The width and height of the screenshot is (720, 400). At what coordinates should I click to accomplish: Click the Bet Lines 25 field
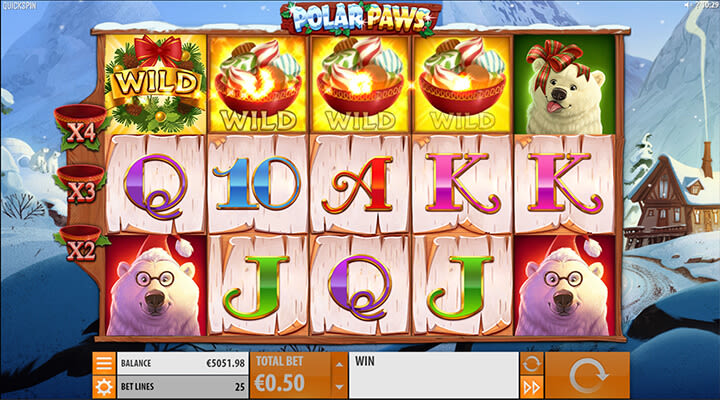(182, 387)
